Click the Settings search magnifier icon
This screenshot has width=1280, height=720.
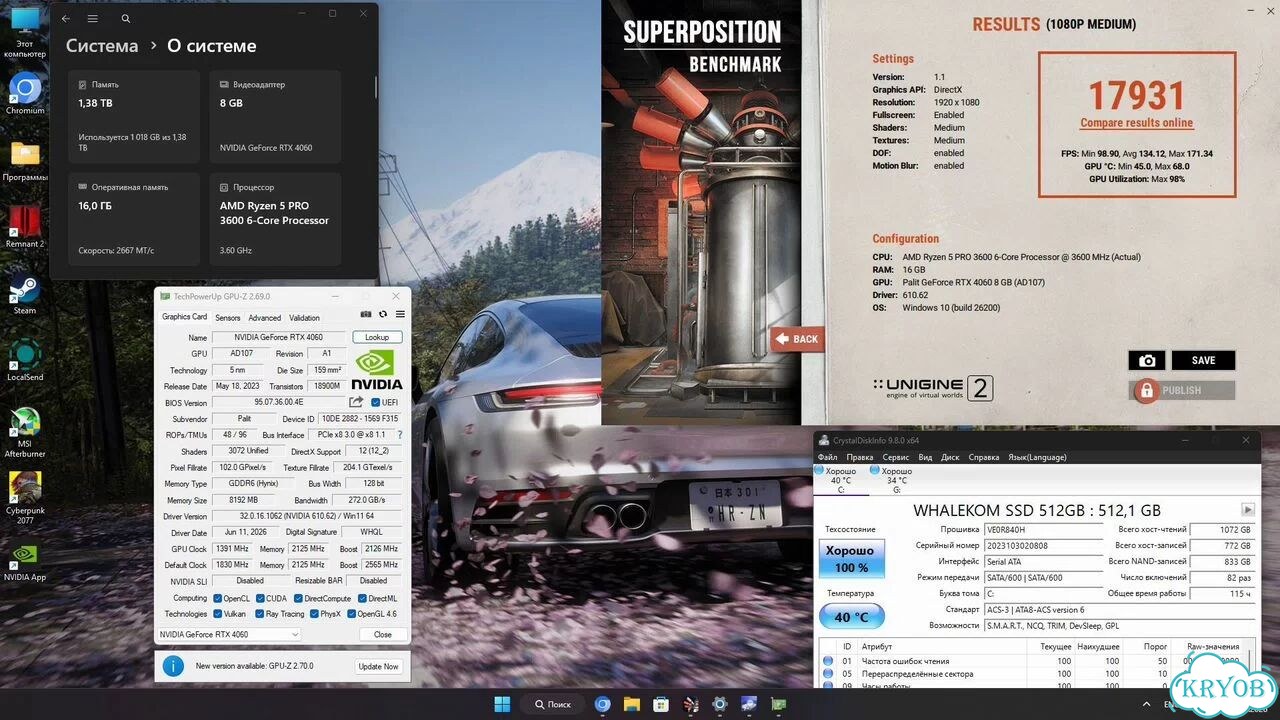(125, 18)
